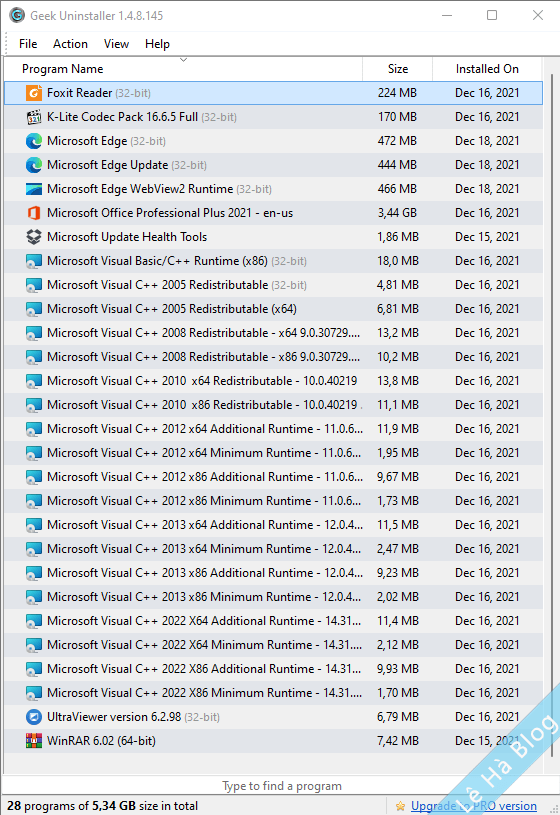
Task: Open the View menu
Action: 116,44
